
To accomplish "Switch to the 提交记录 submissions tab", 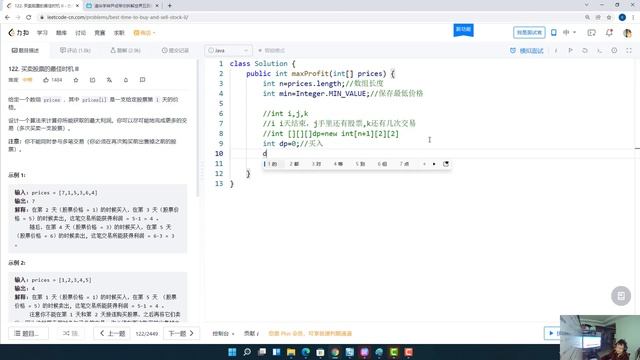I will pos(175,50).
